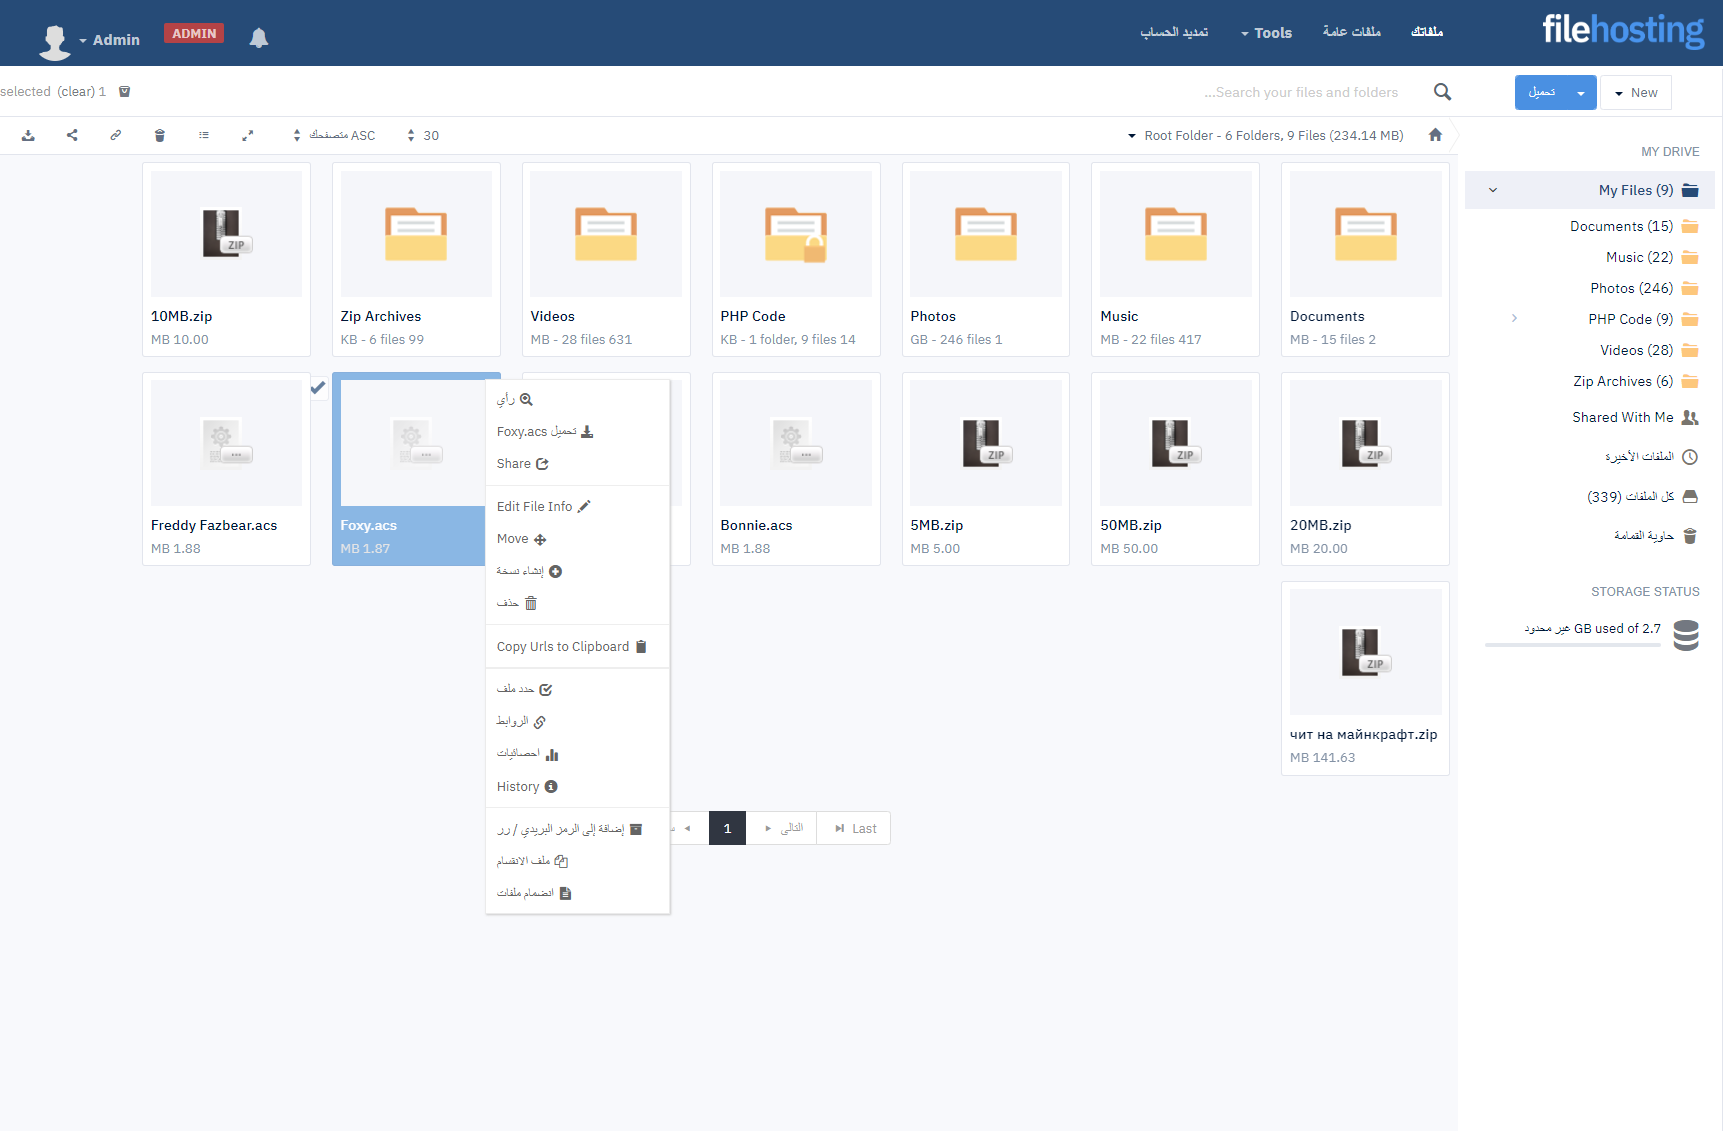This screenshot has width=1723, height=1131.
Task: Click the home icon beside Root Folder
Action: [x=1435, y=135]
